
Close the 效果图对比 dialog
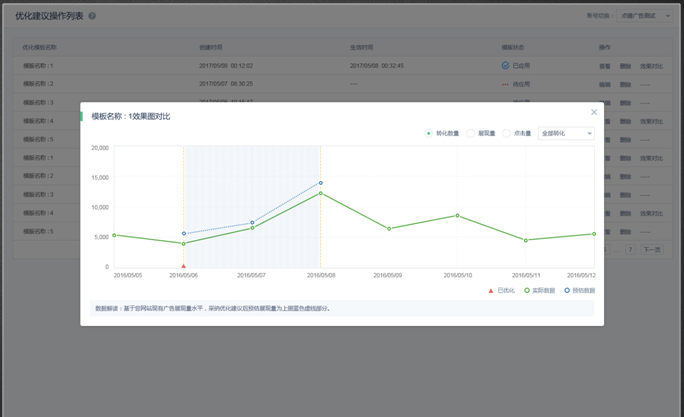click(x=593, y=112)
